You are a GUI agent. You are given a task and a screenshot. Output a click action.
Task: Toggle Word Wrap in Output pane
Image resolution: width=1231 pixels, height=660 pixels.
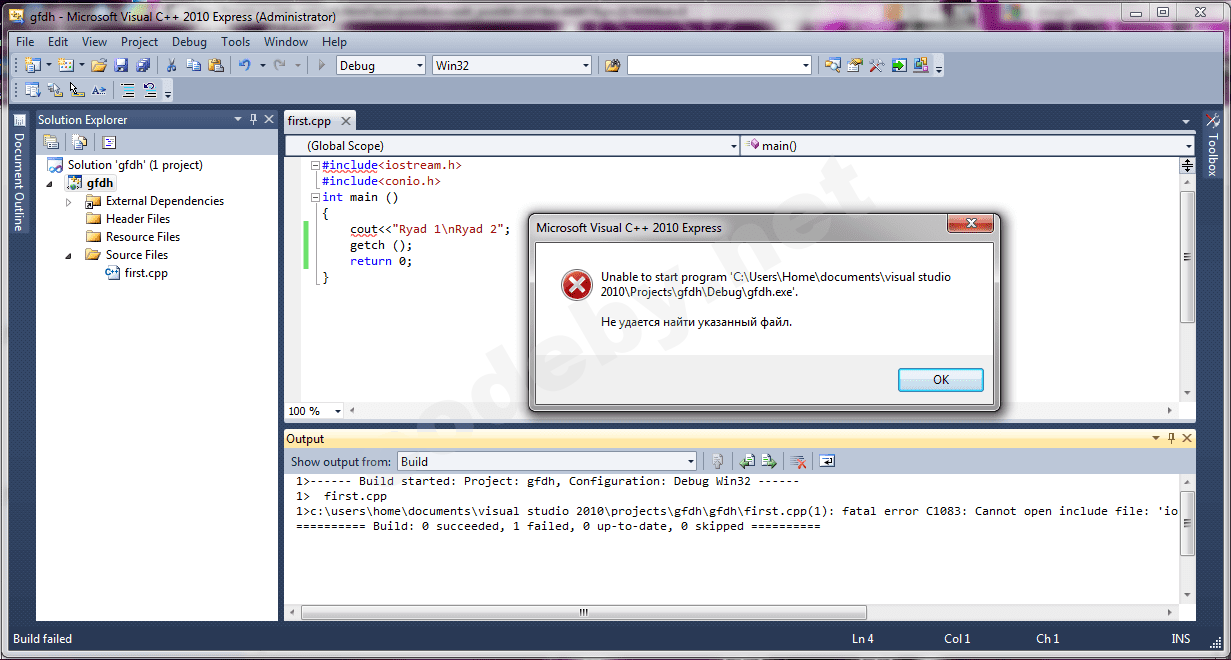point(827,461)
